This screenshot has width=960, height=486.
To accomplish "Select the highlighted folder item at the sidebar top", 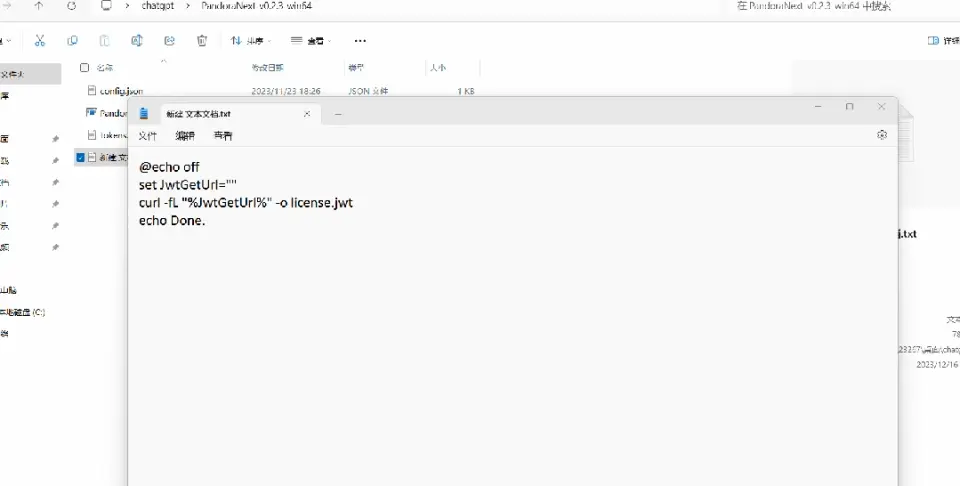I will 31,74.
